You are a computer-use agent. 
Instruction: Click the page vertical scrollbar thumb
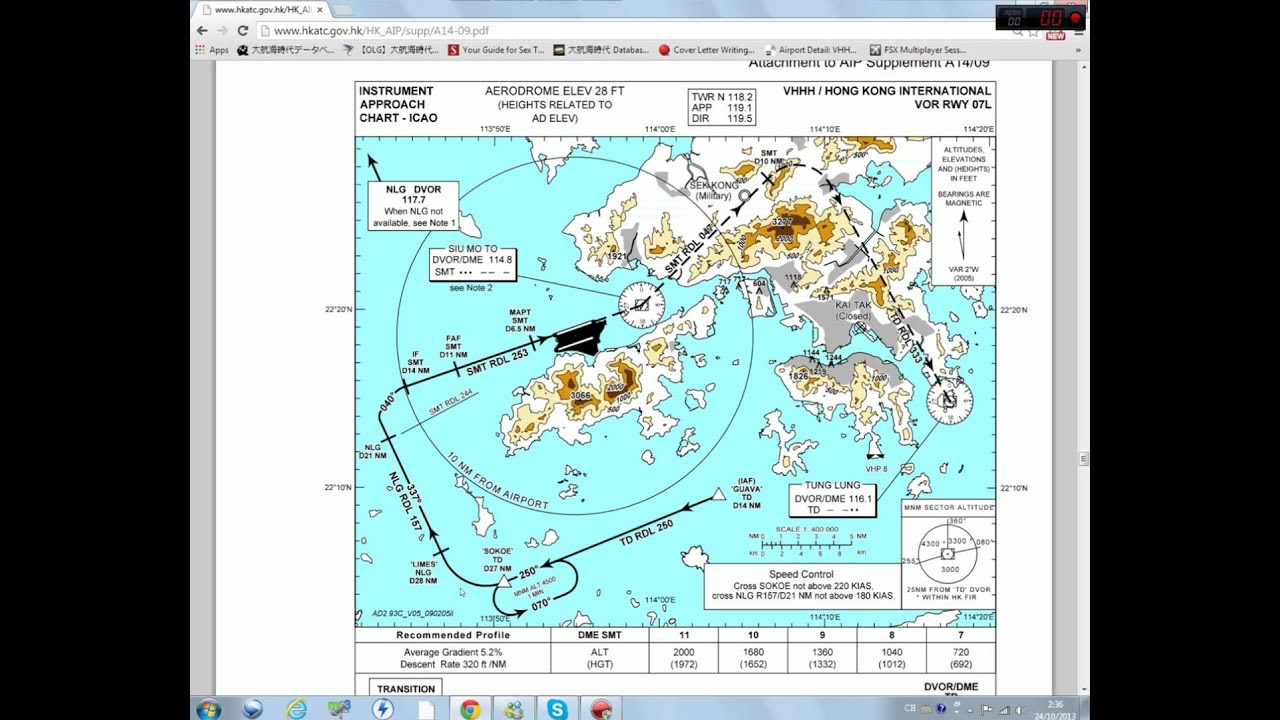click(1082, 458)
